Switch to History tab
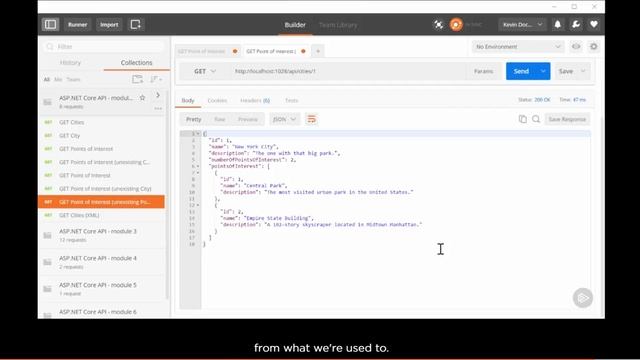The image size is (640, 360). pyautogui.click(x=70, y=62)
